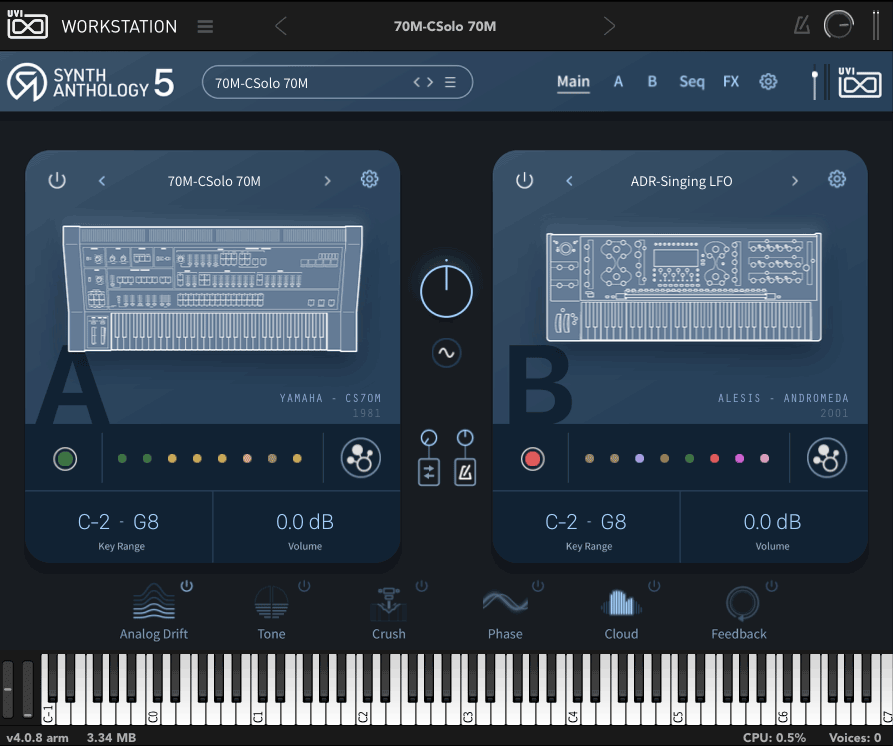Open preset list menu in preset field
Image resolution: width=893 pixels, height=746 pixels.
(450, 83)
